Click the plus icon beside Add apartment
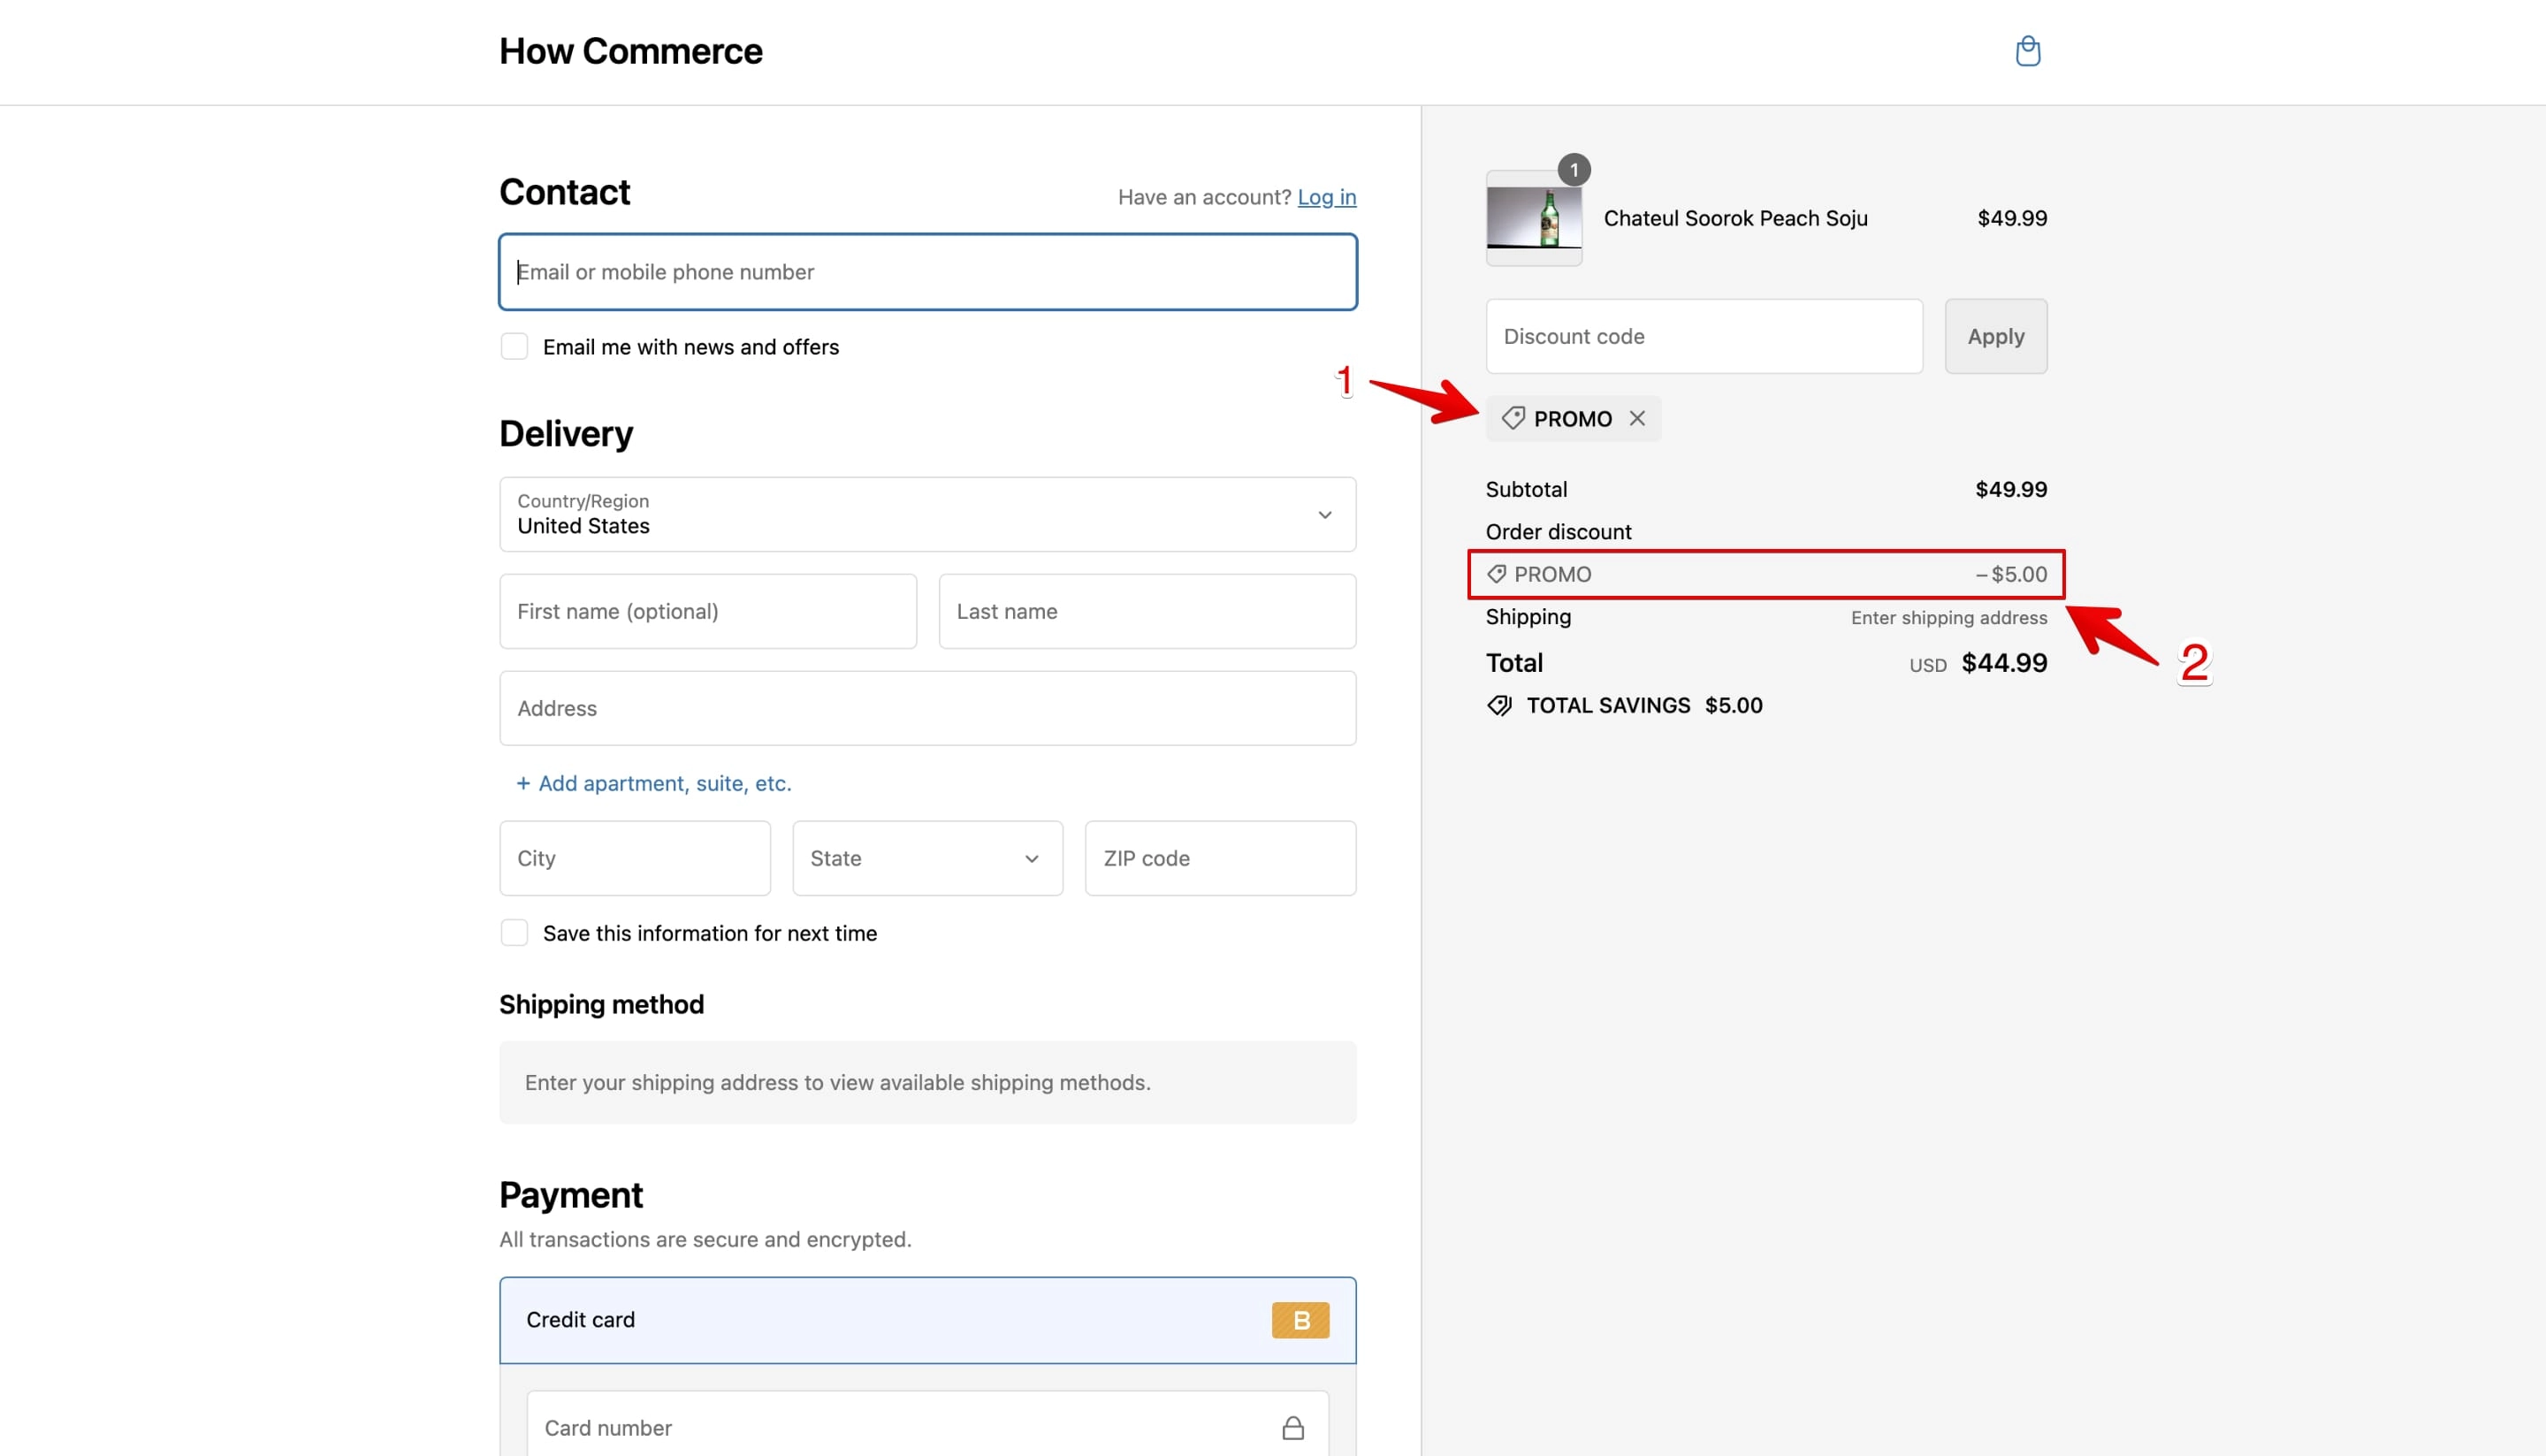Viewport: 2546px width, 1456px height. point(523,783)
